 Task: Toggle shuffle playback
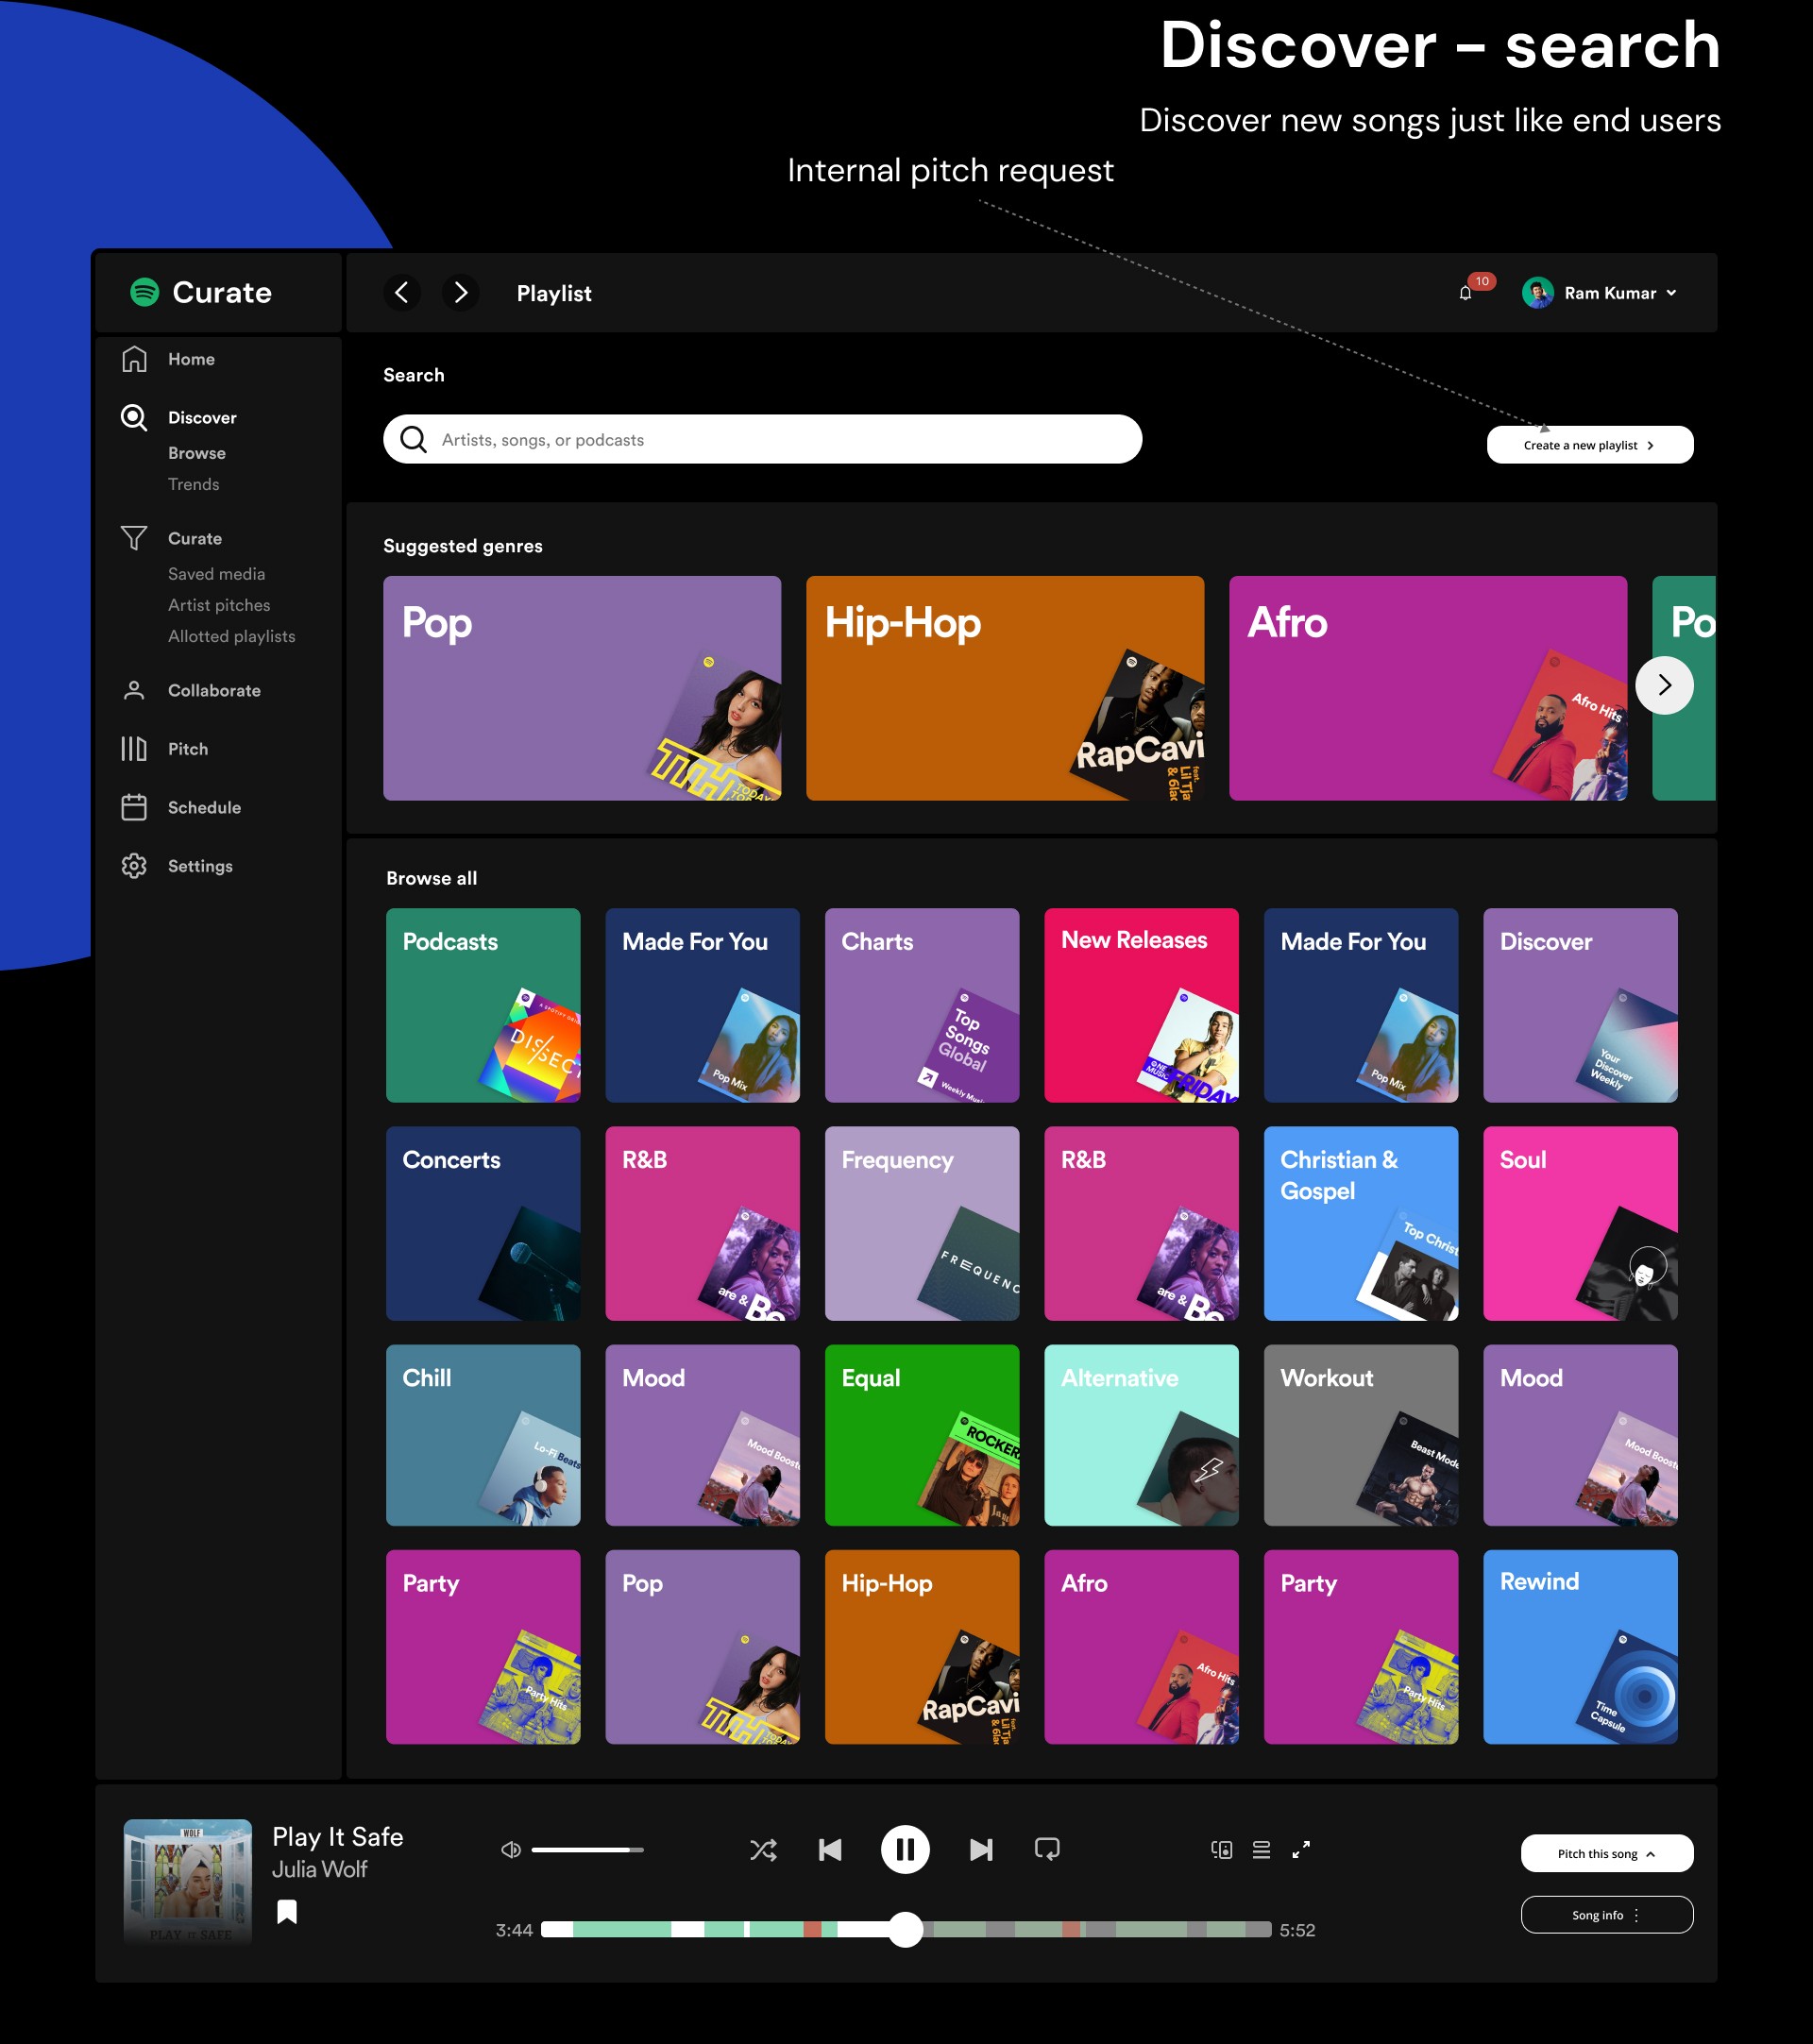tap(763, 1850)
